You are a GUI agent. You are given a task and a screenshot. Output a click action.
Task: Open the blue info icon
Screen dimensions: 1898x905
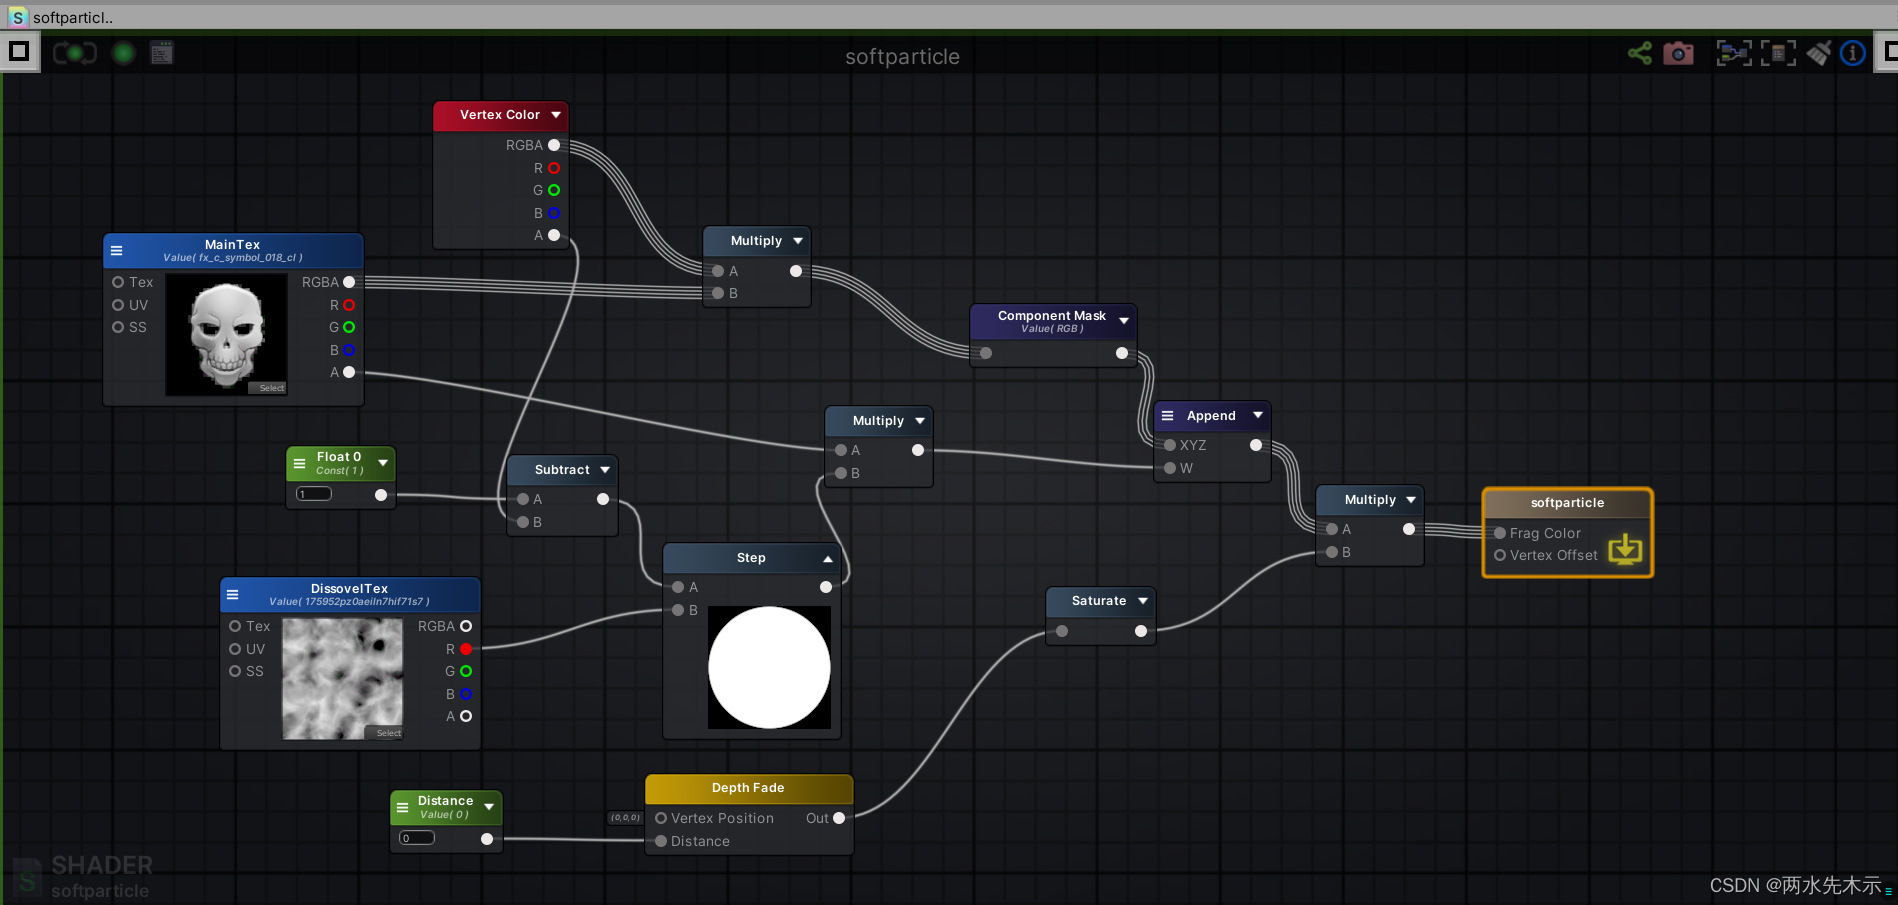(x=1853, y=53)
